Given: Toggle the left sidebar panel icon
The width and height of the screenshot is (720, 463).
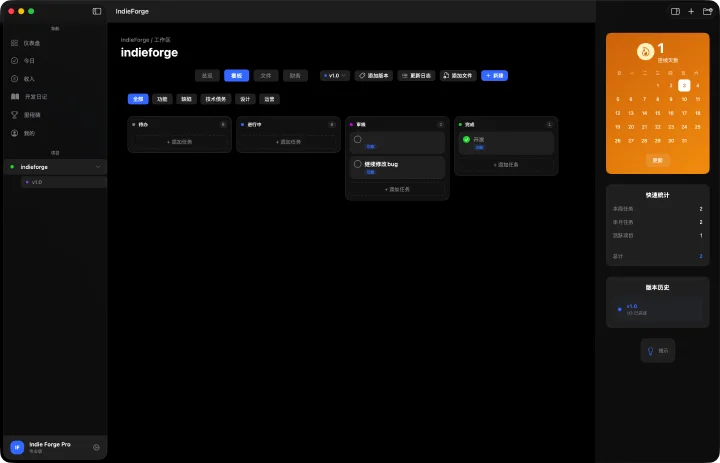Looking at the screenshot, I should coord(97,11).
